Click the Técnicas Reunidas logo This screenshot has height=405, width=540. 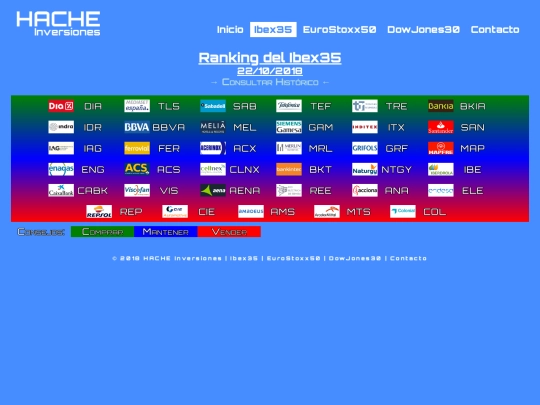[x=365, y=106]
